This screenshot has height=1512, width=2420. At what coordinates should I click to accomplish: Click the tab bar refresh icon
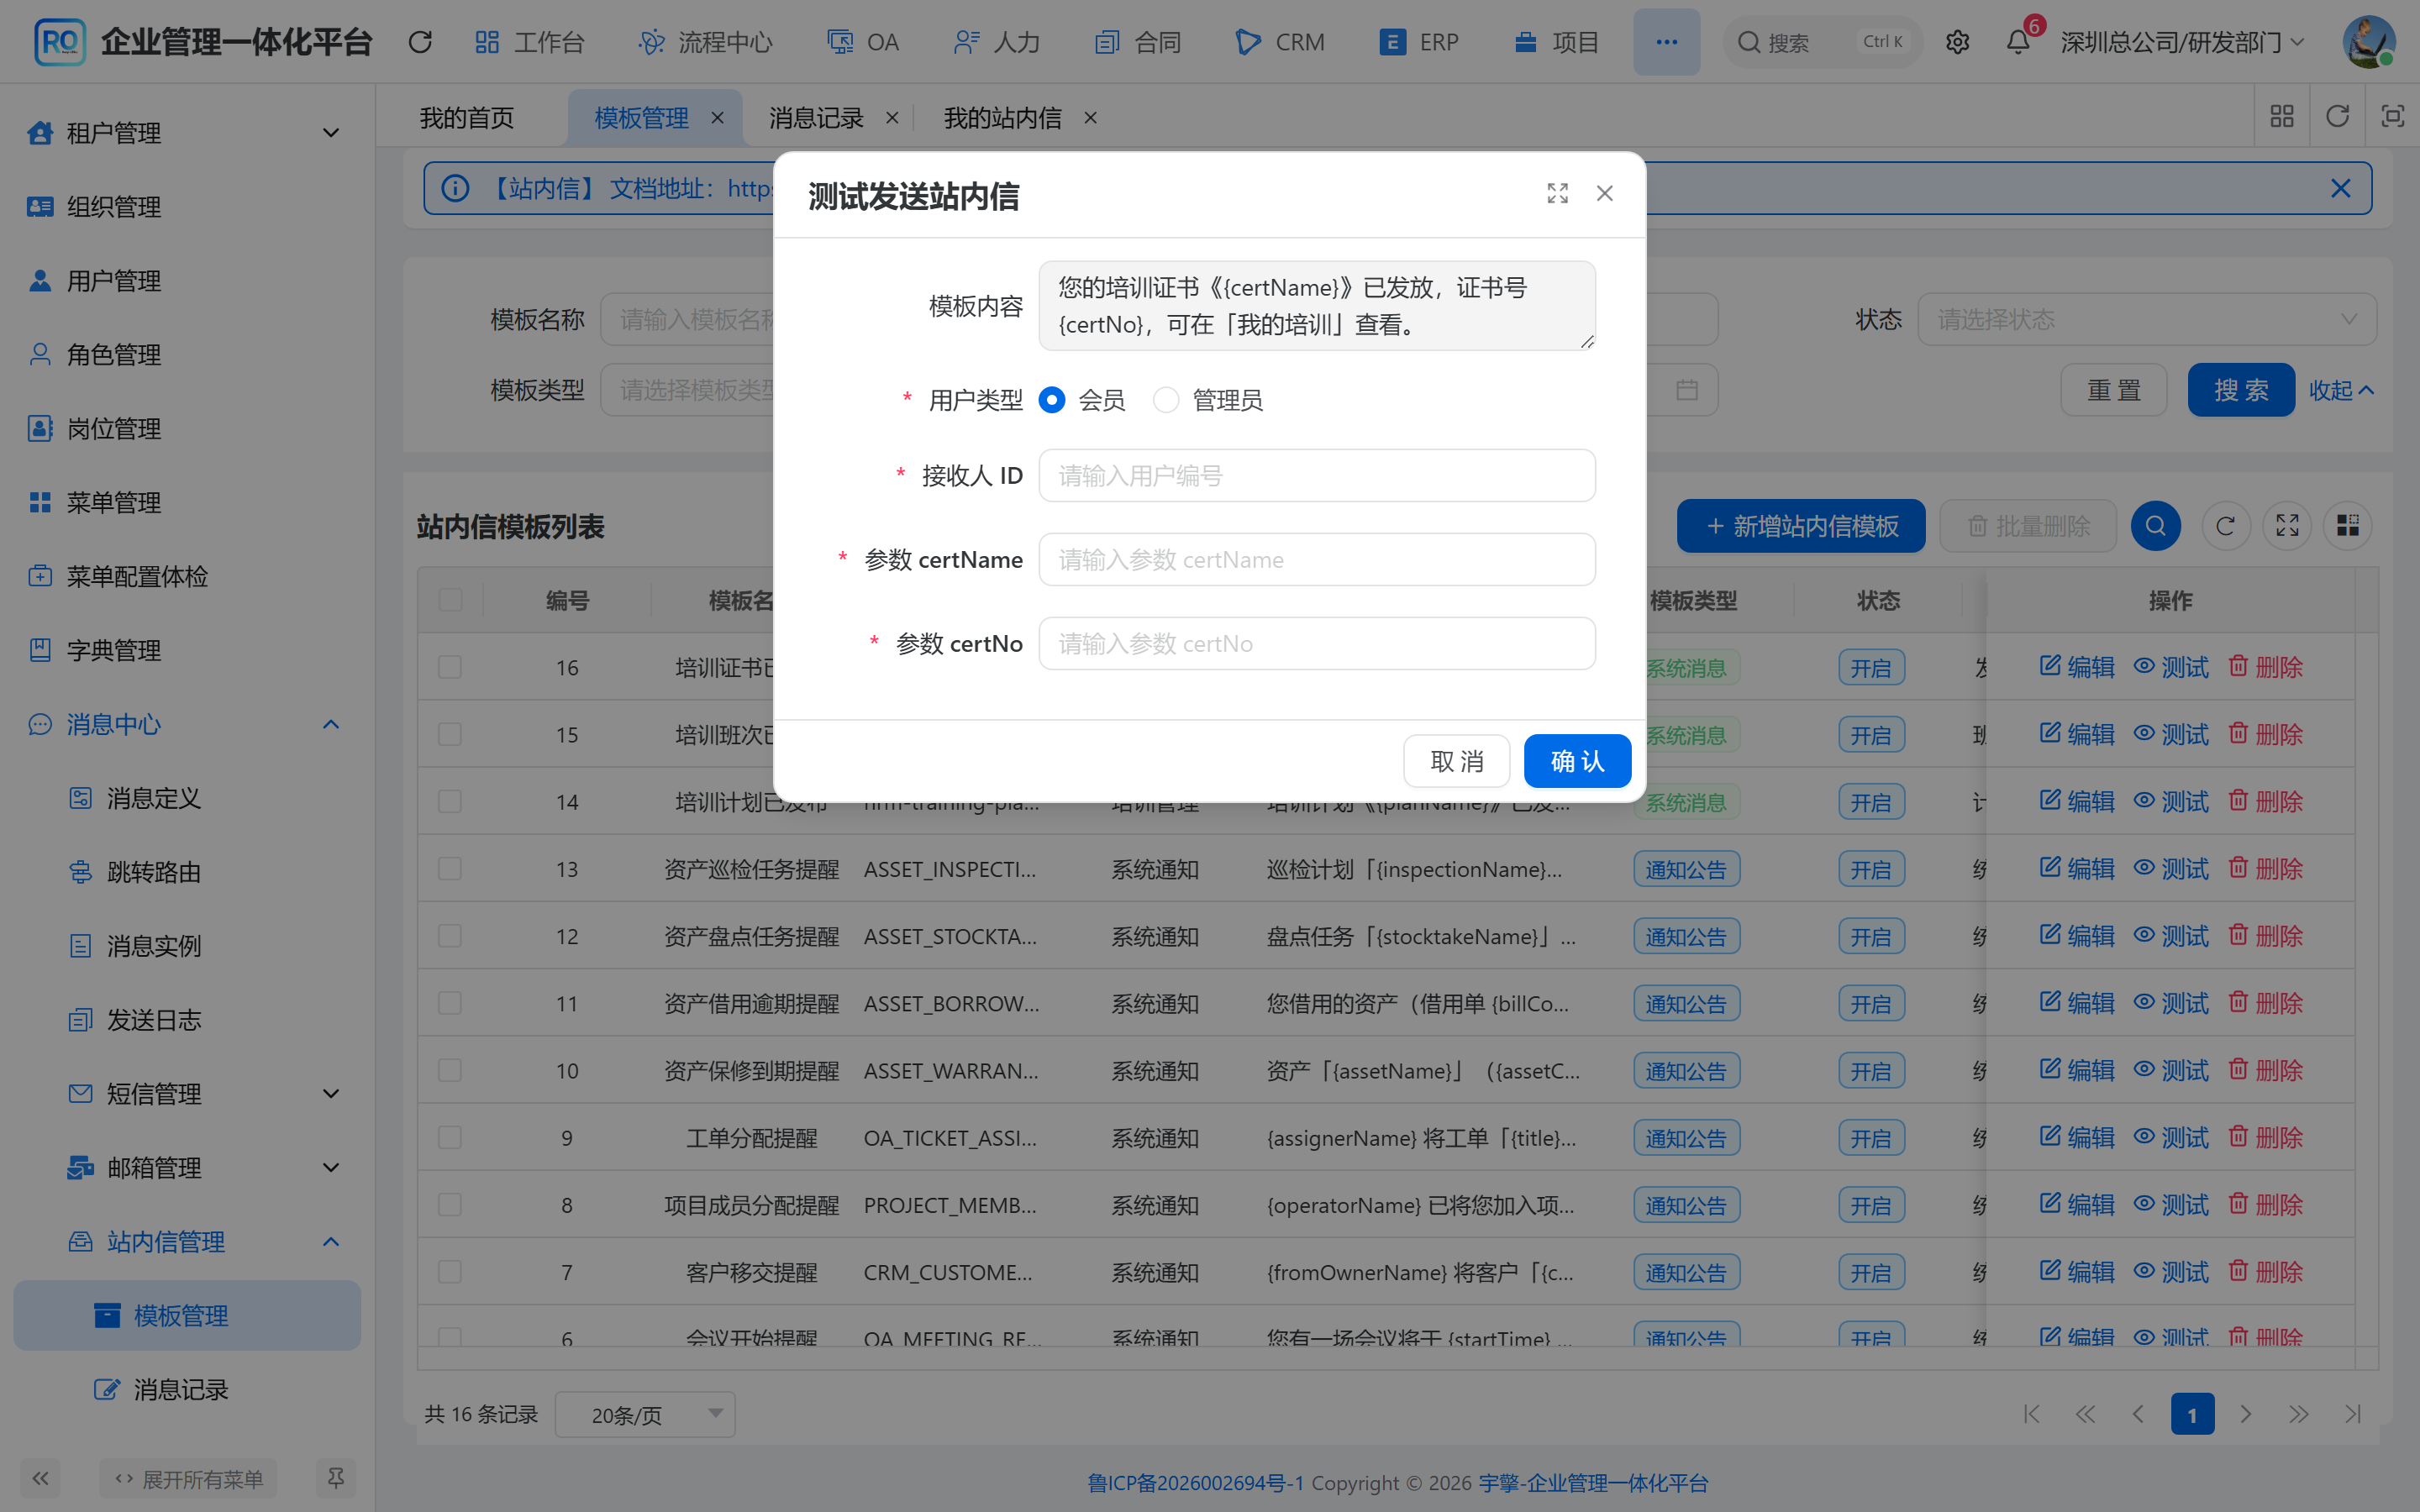click(x=2337, y=117)
